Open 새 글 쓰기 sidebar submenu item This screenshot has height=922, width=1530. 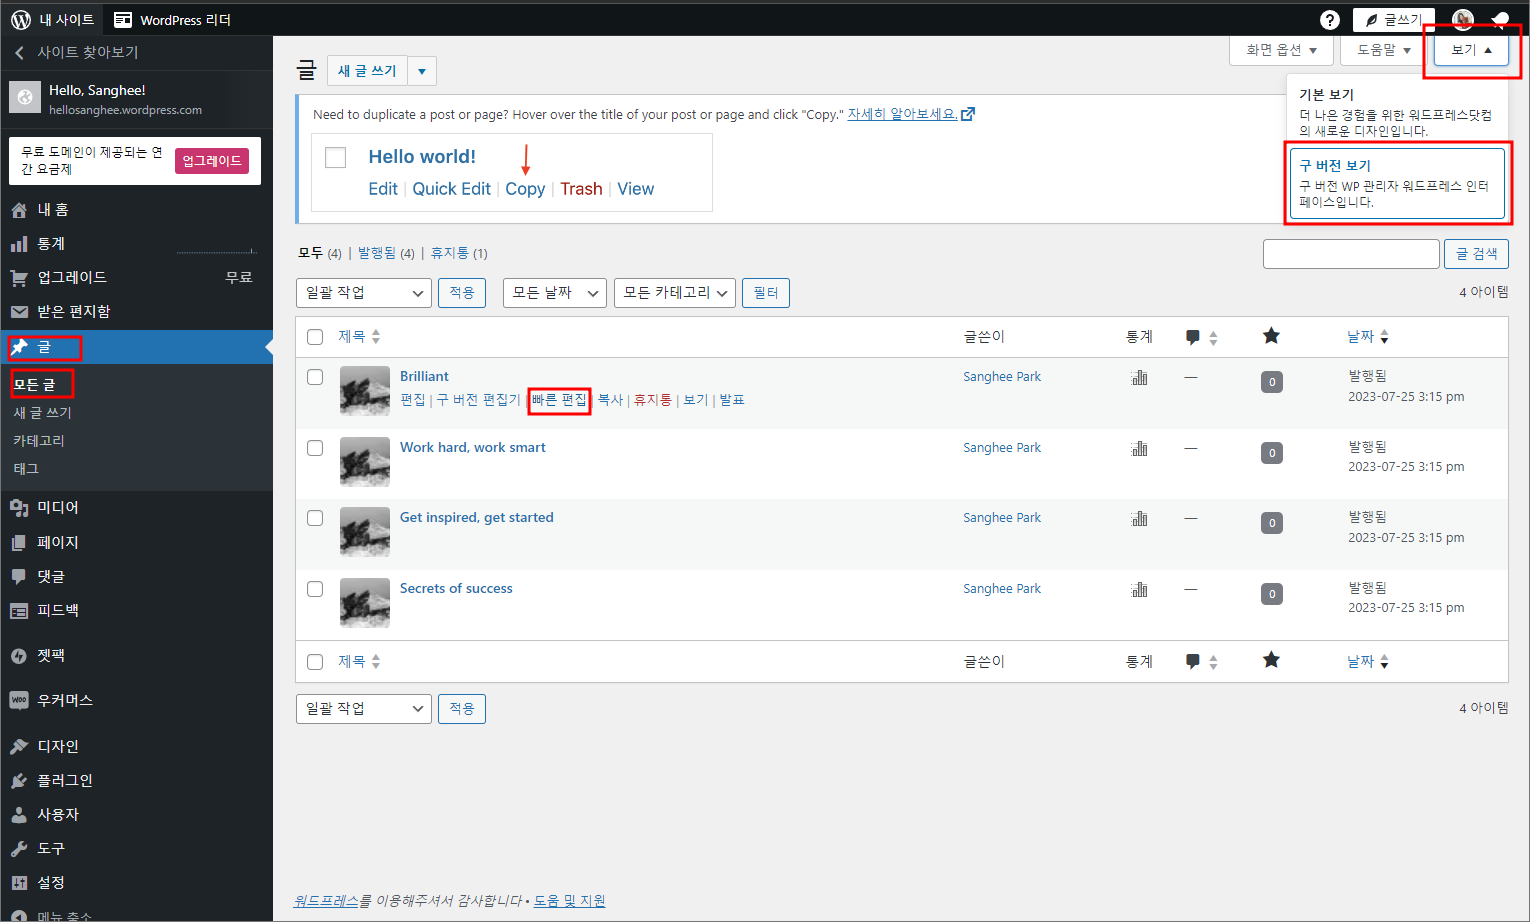tap(42, 413)
